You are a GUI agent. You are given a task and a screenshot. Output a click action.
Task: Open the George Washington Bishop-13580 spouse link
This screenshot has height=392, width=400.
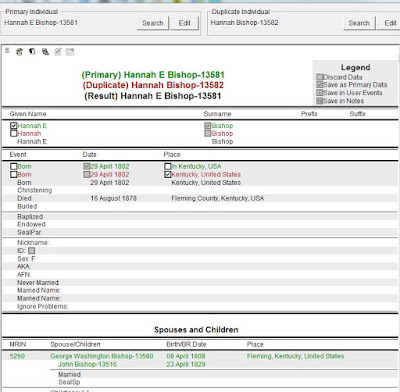(102, 356)
